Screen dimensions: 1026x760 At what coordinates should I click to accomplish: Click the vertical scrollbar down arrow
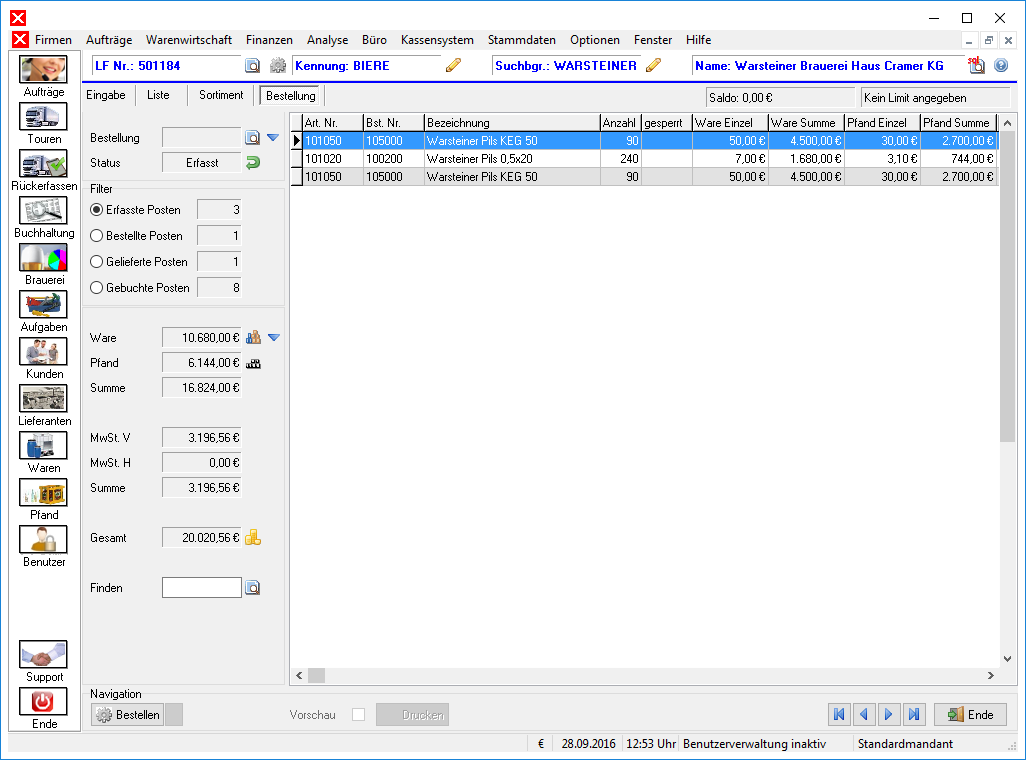pos(1007,659)
